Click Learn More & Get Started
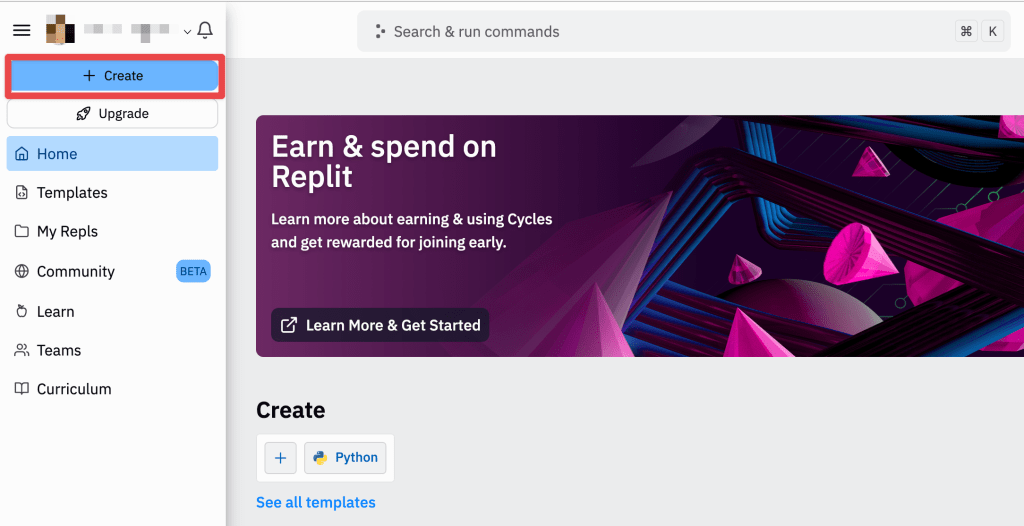Viewport: 1024px width, 526px height. [380, 325]
